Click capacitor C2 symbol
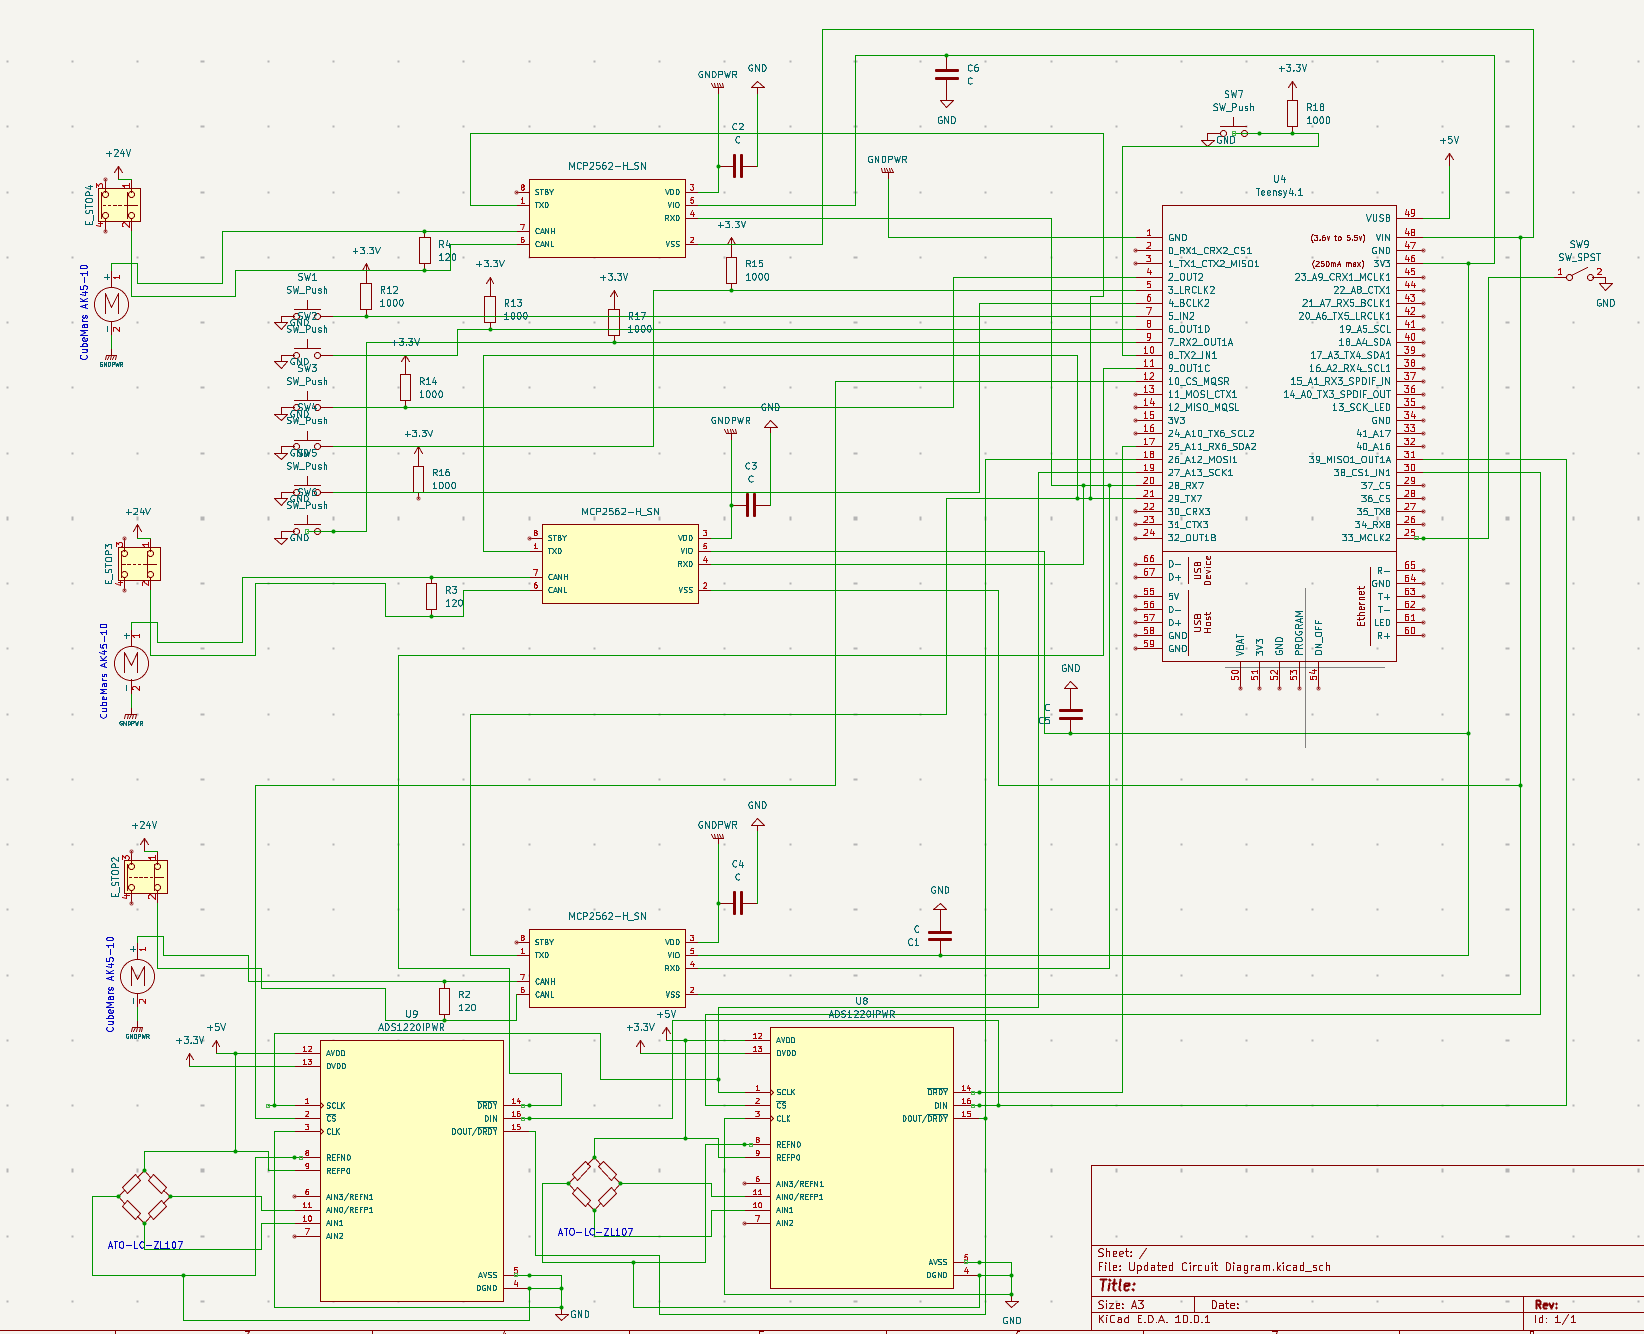The width and height of the screenshot is (1644, 1334). (x=738, y=166)
